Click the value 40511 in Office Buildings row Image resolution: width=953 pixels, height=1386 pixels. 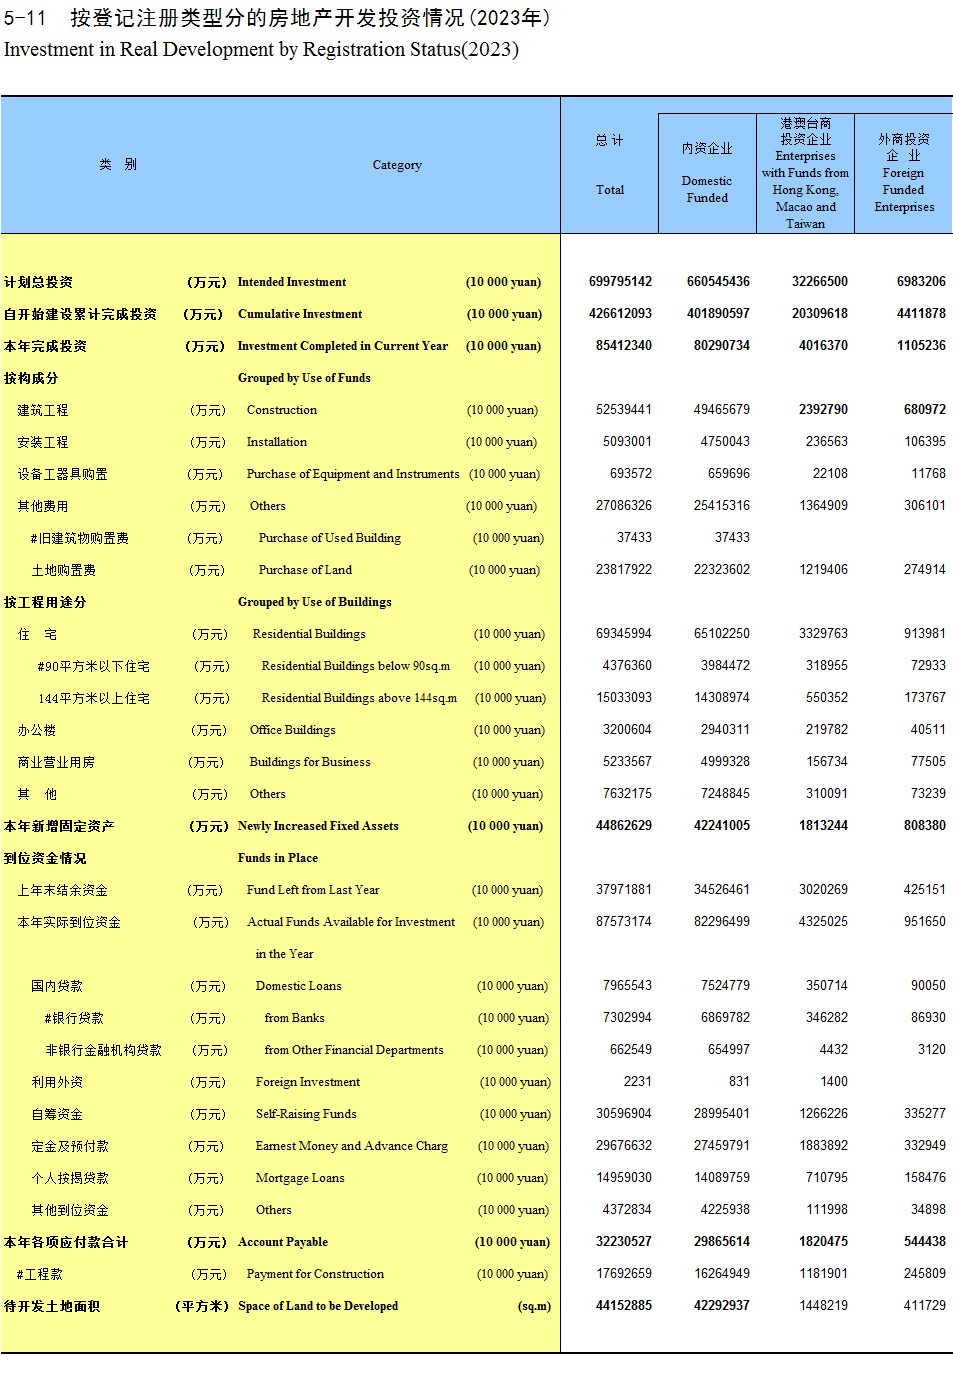click(928, 730)
